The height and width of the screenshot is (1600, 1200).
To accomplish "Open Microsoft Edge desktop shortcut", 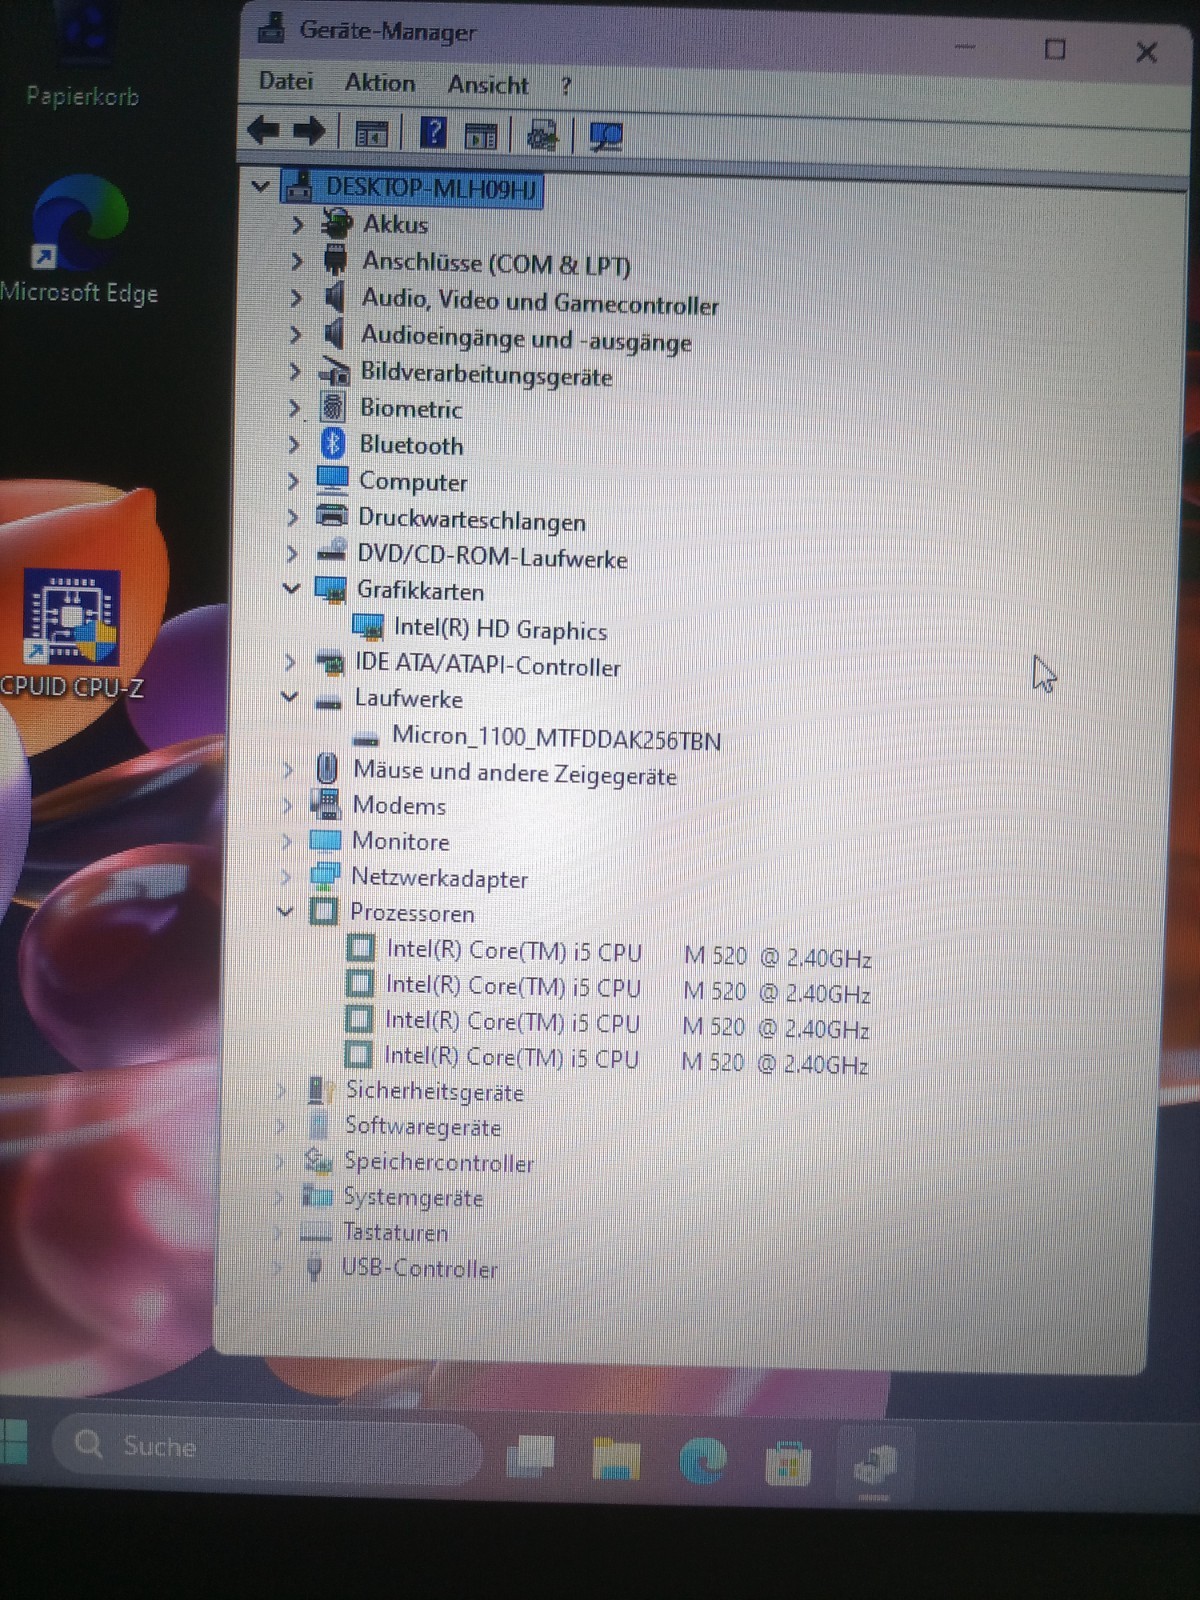I will pyautogui.click(x=78, y=240).
